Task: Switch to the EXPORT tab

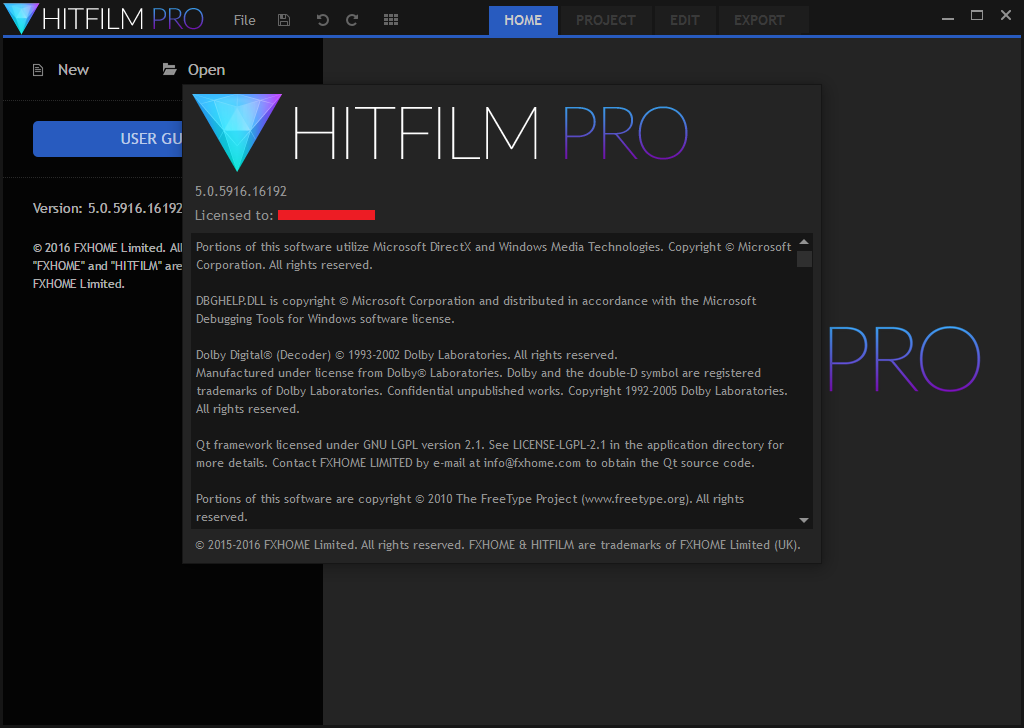Action: point(759,20)
